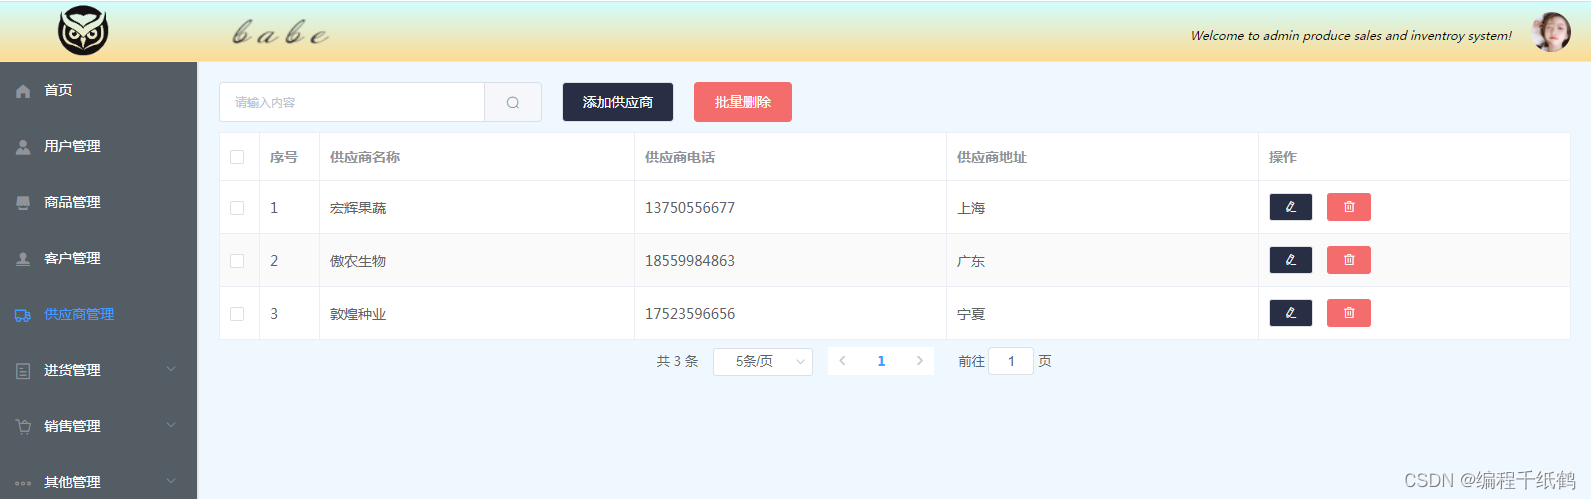
Task: Expand the 进货管理 submenu chevron
Action: coord(171,369)
